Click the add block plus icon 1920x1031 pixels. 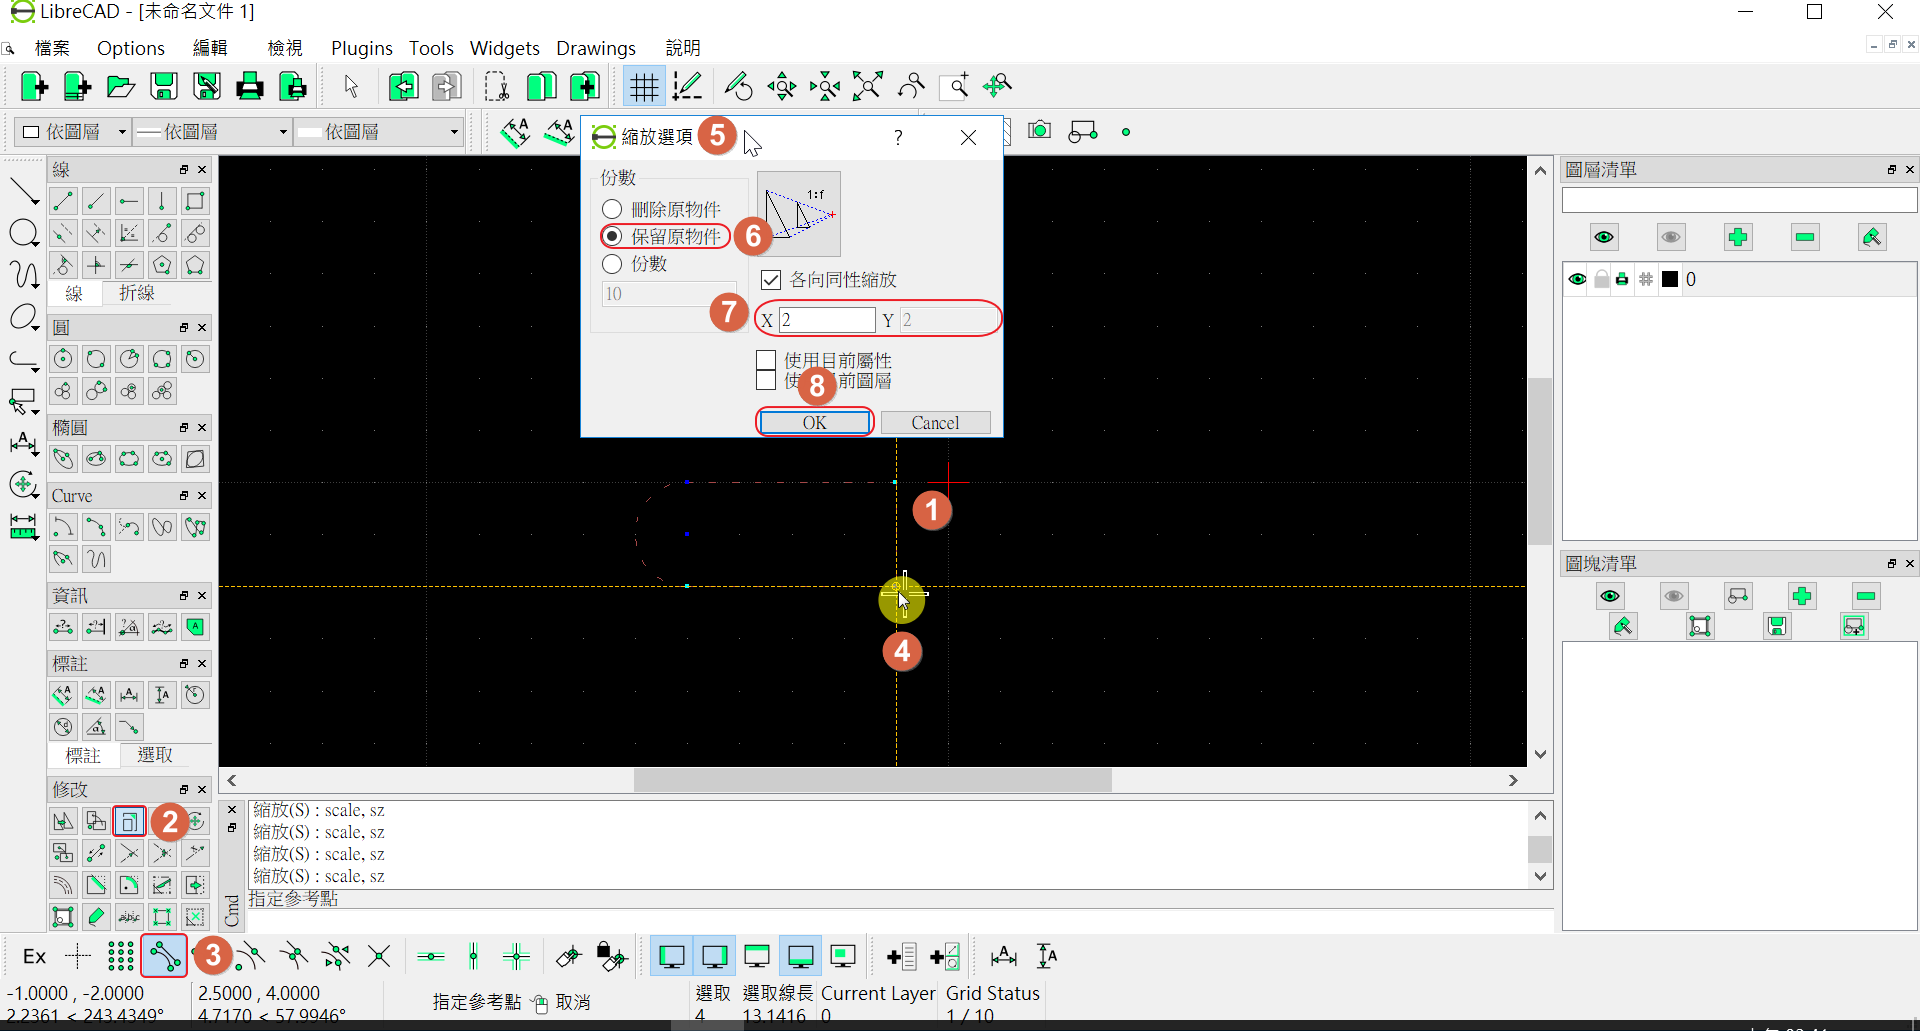(1802, 596)
